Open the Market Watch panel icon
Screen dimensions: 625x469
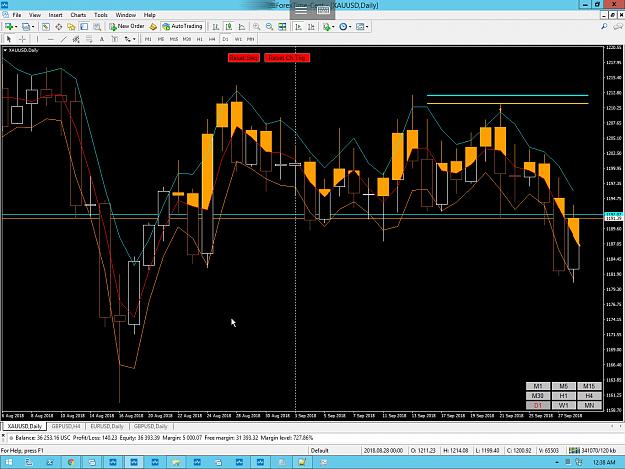click(x=46, y=27)
